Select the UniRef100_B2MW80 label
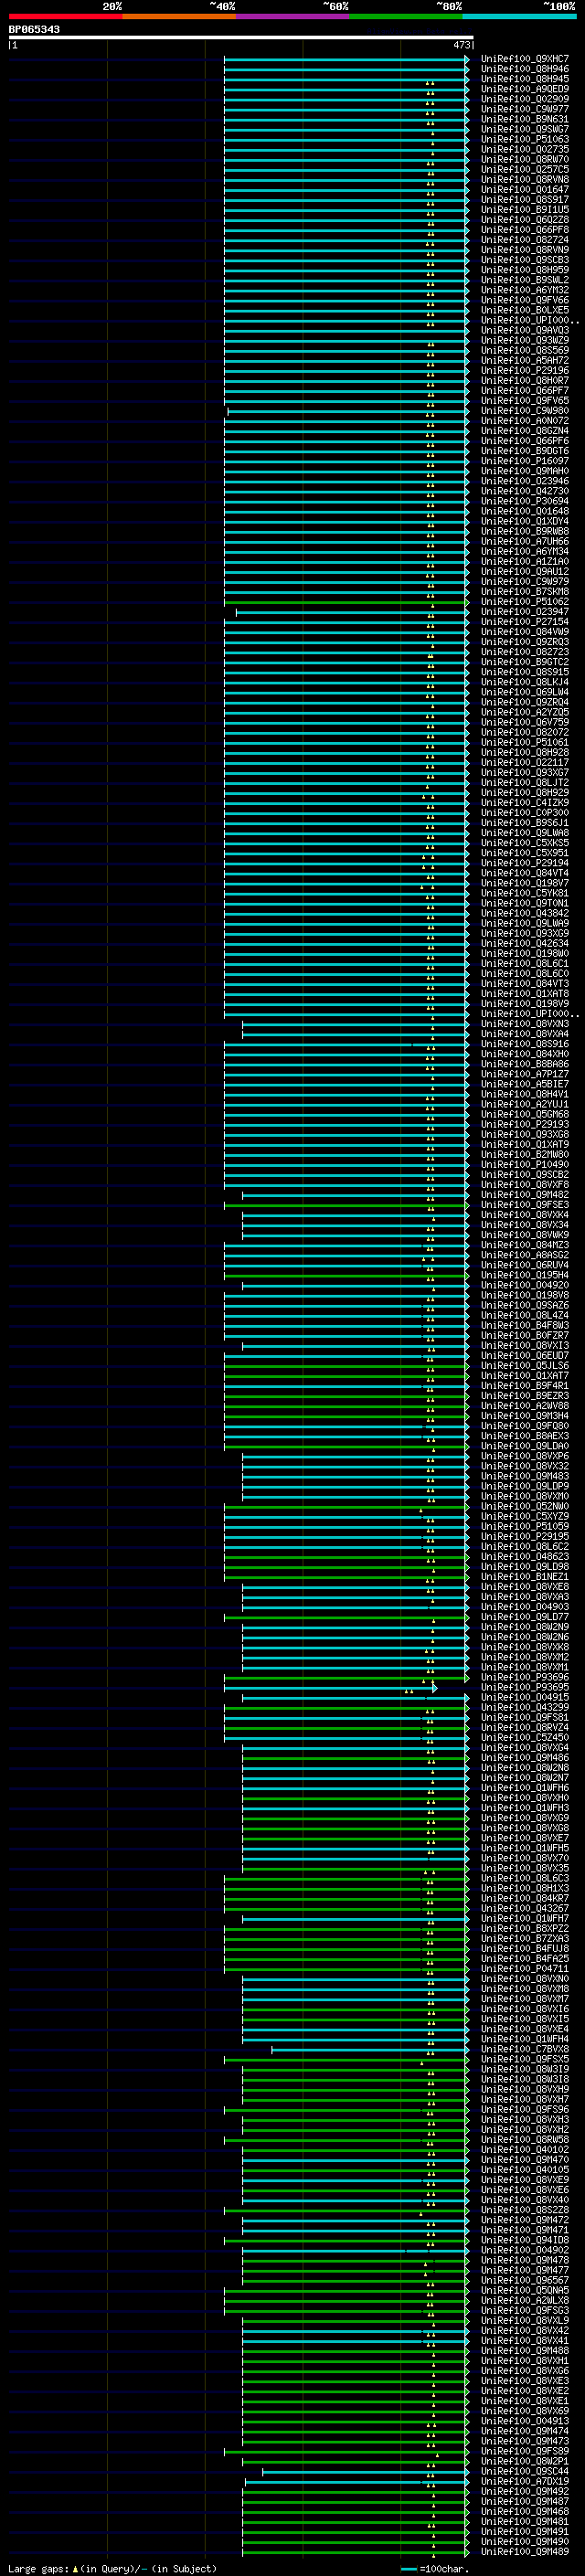This screenshot has height=2576, width=585. [x=525, y=1154]
